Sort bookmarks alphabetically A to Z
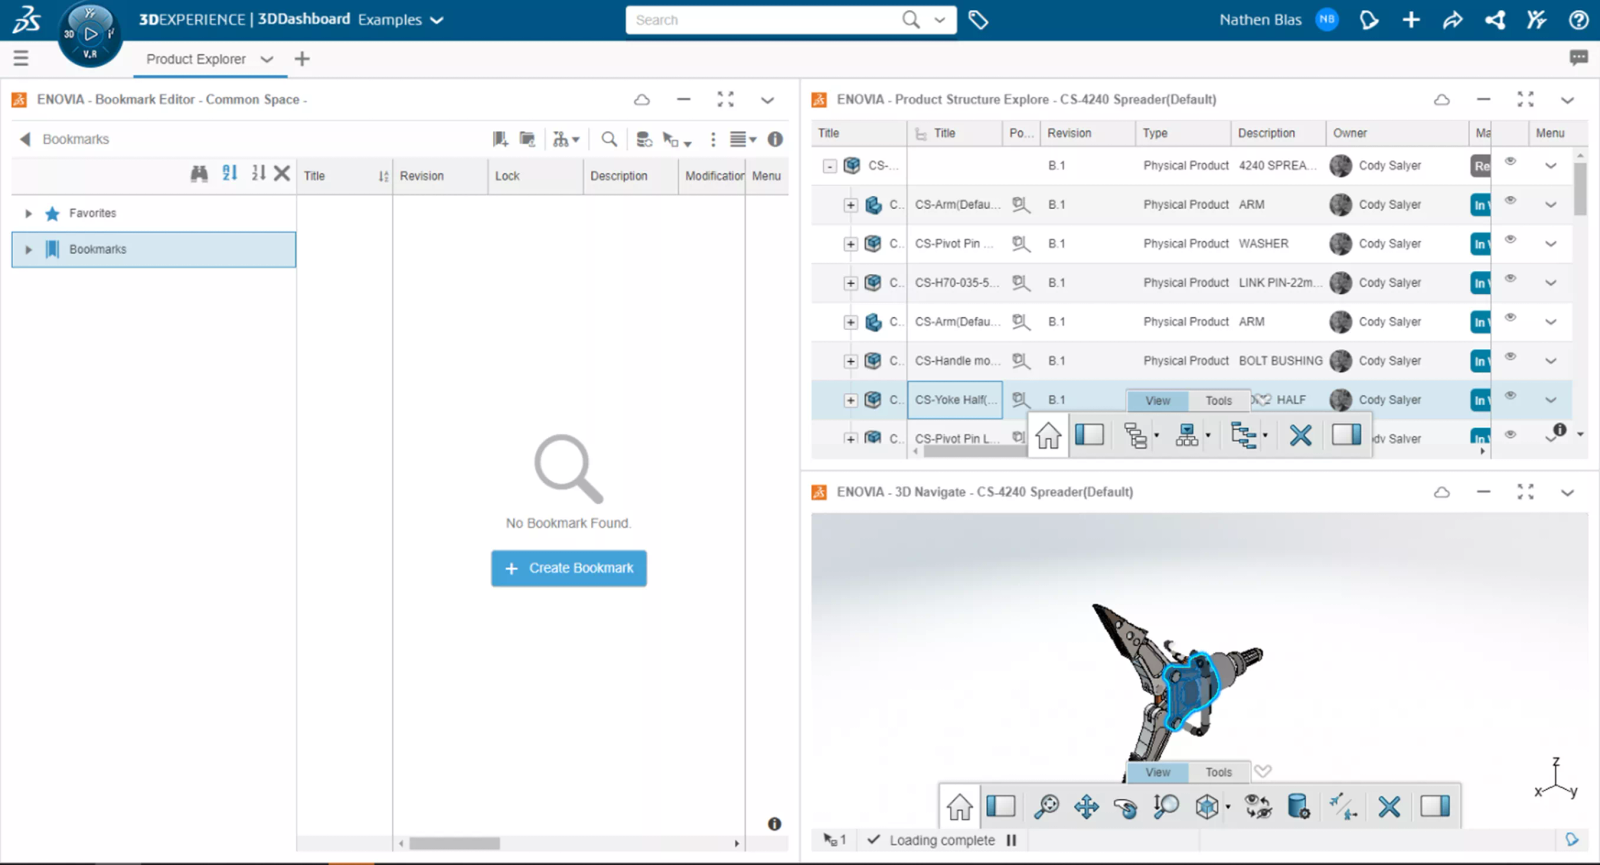 pyautogui.click(x=229, y=173)
